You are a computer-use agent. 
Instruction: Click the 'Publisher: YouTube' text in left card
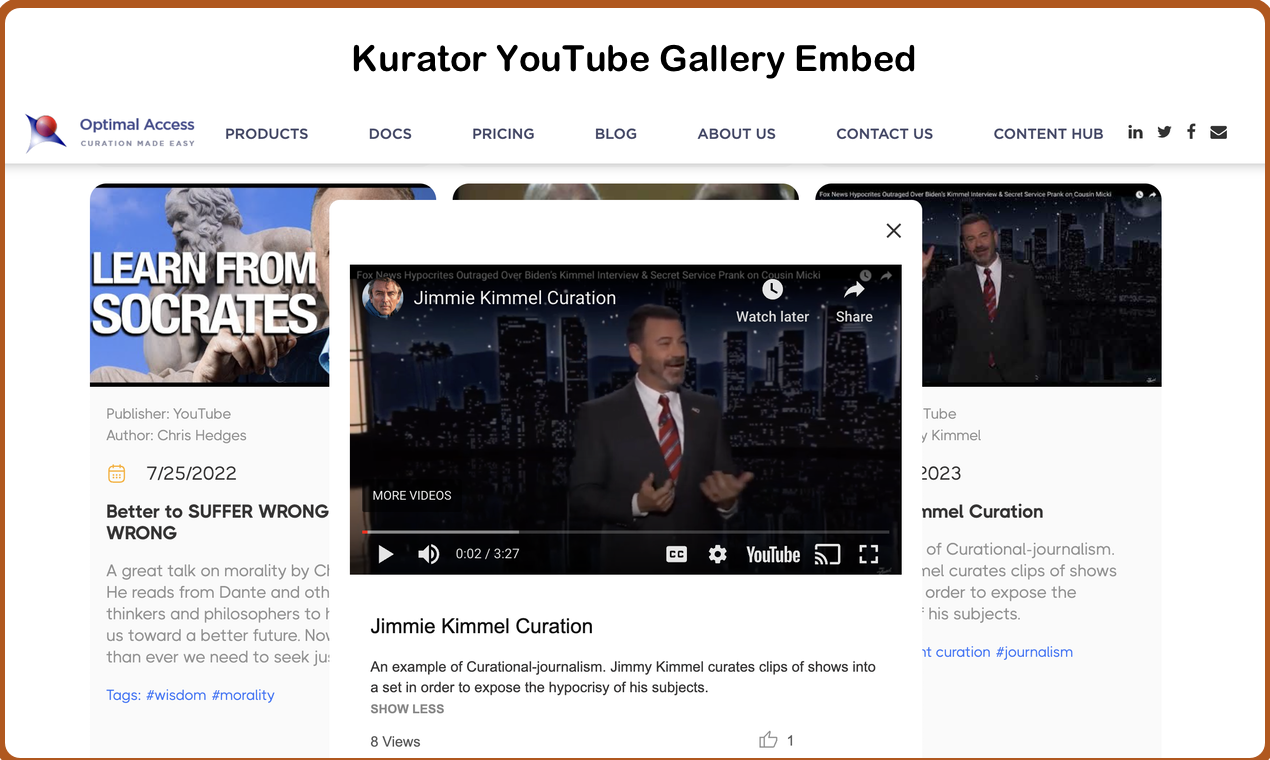pos(168,413)
